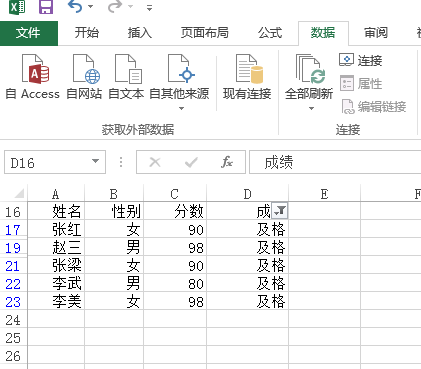Select column B header
The width and height of the screenshot is (421, 369).
point(114,194)
